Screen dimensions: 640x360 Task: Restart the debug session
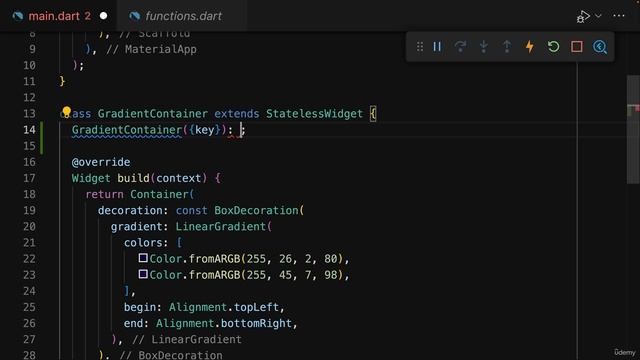pyautogui.click(x=553, y=47)
